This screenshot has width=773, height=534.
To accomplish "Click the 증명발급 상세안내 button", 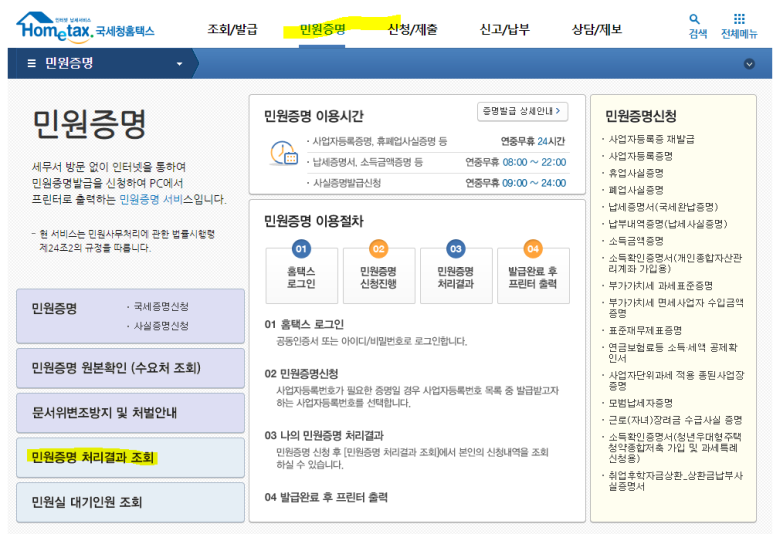I will click(x=523, y=111).
